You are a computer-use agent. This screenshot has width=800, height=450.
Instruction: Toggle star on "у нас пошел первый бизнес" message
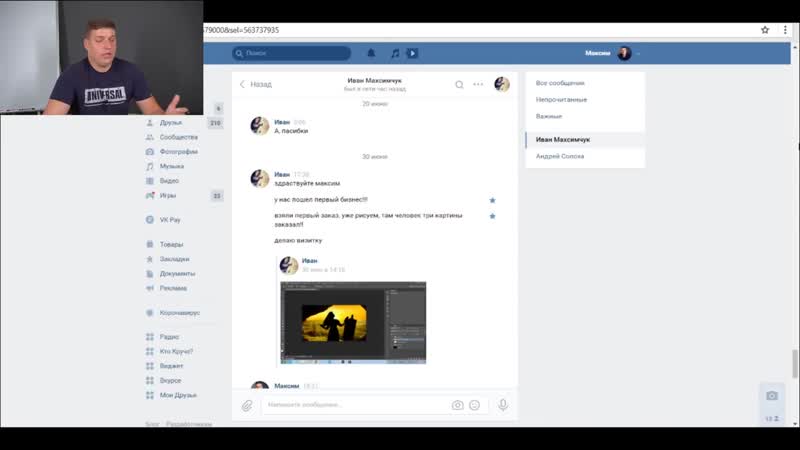(492, 200)
